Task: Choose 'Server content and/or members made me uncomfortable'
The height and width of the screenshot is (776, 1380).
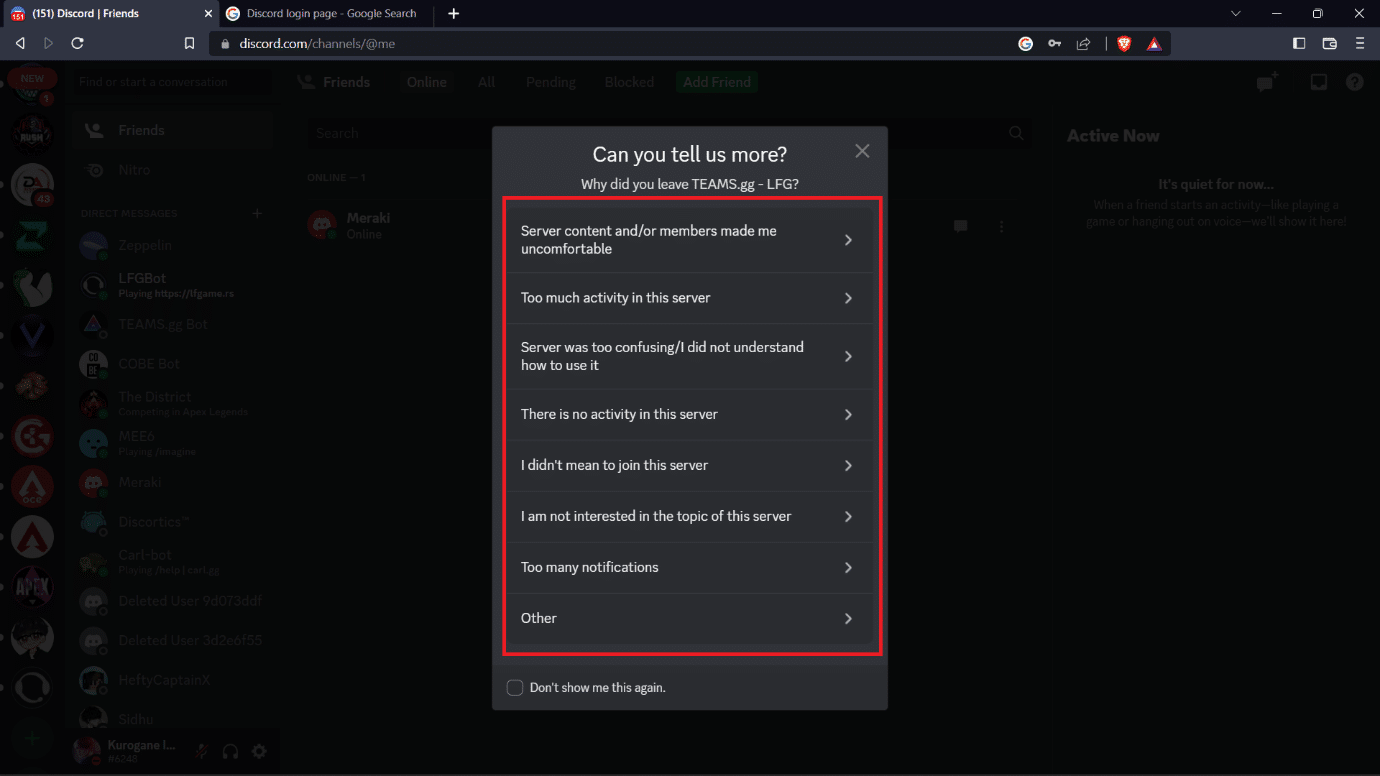Action: coord(688,240)
